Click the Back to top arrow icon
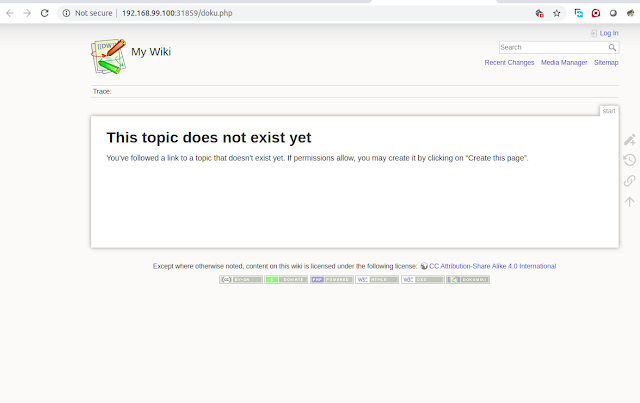Screen dimensions: 640x403 pos(629,201)
